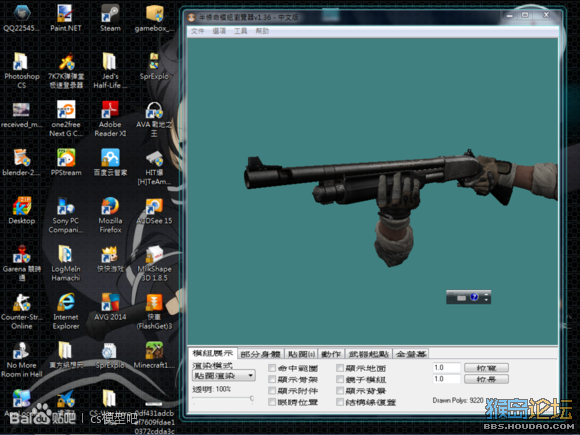580x435 pixels.
Task: Open the 工具 tools menu
Action: pyautogui.click(x=240, y=31)
